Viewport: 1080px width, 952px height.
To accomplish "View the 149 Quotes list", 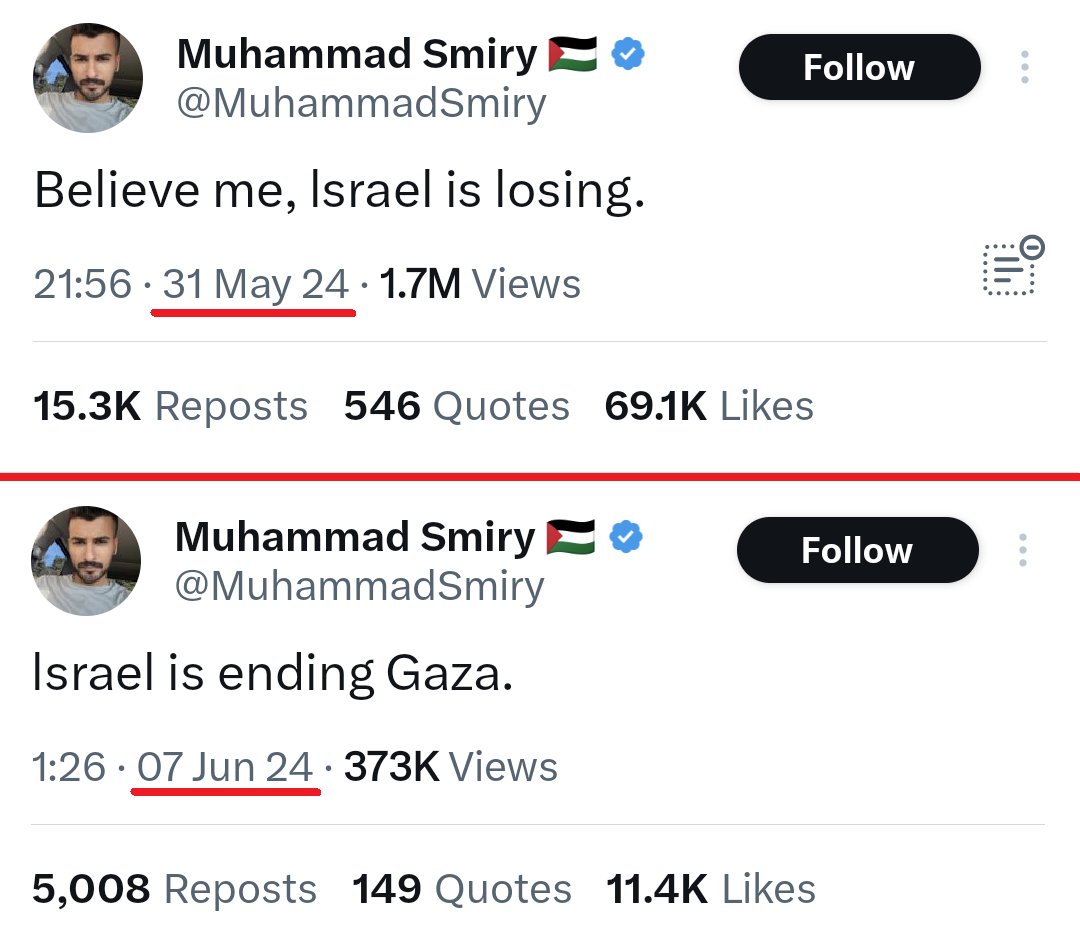I will coord(462,889).
